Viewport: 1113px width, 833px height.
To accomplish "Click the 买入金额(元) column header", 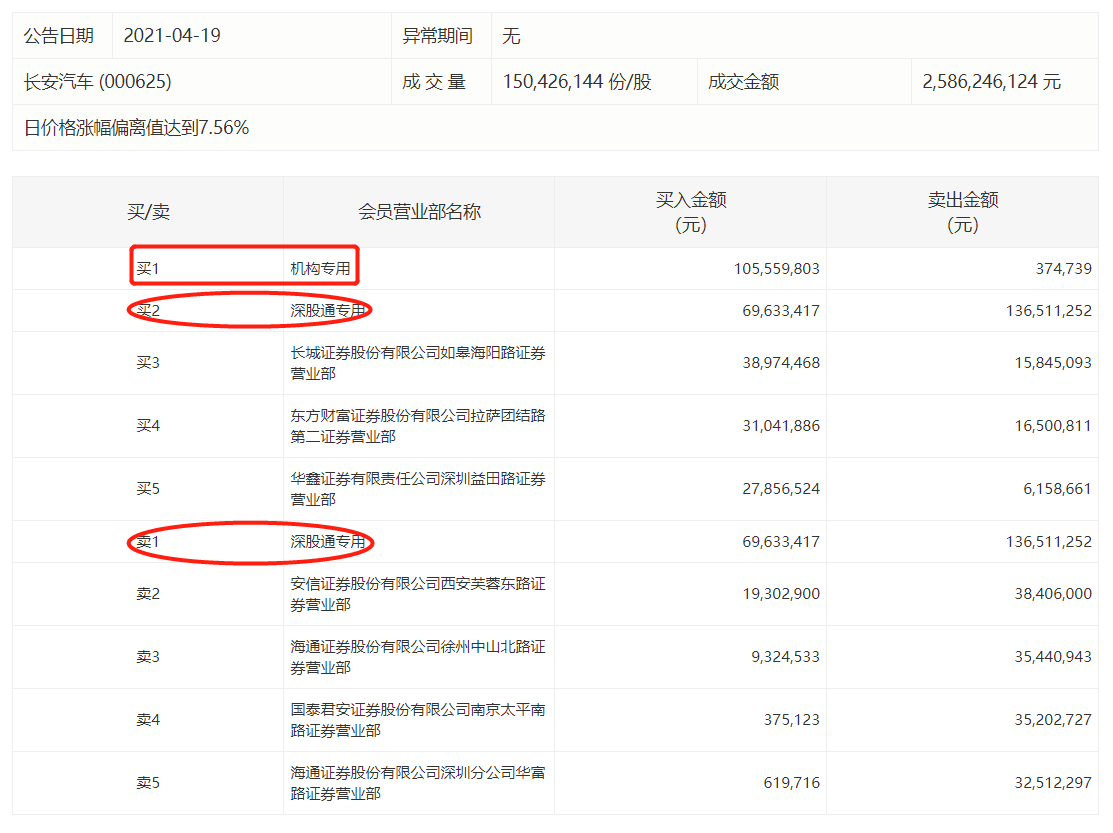I will pyautogui.click(x=691, y=212).
